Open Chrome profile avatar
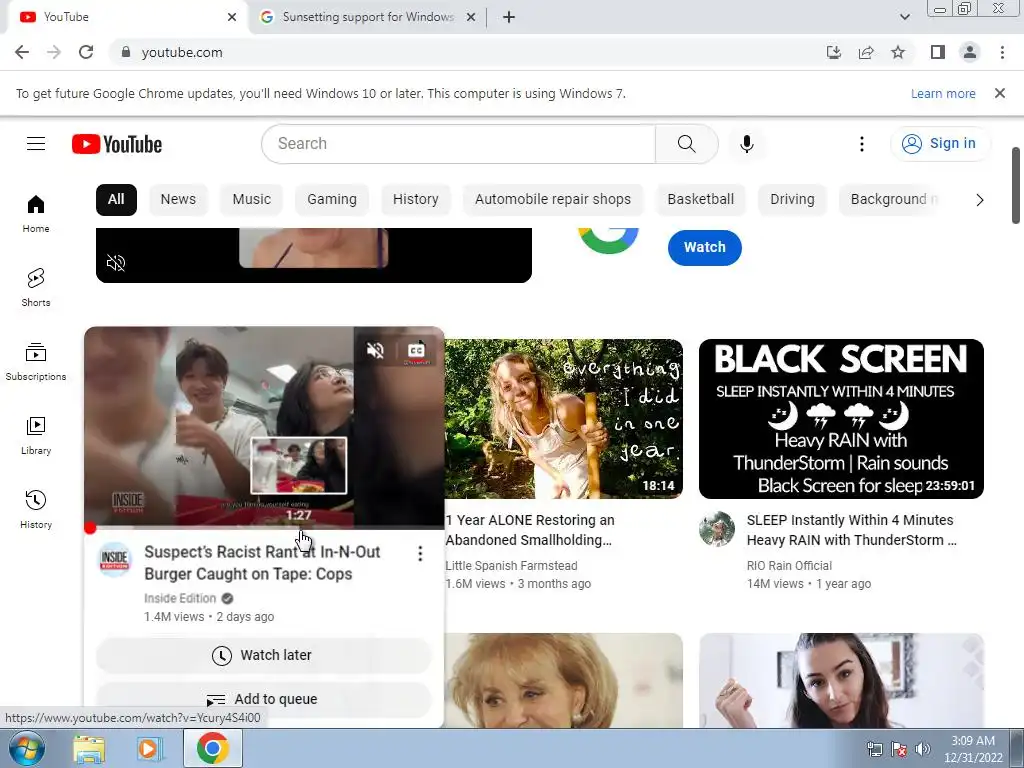The height and width of the screenshot is (768, 1024). coord(970,52)
